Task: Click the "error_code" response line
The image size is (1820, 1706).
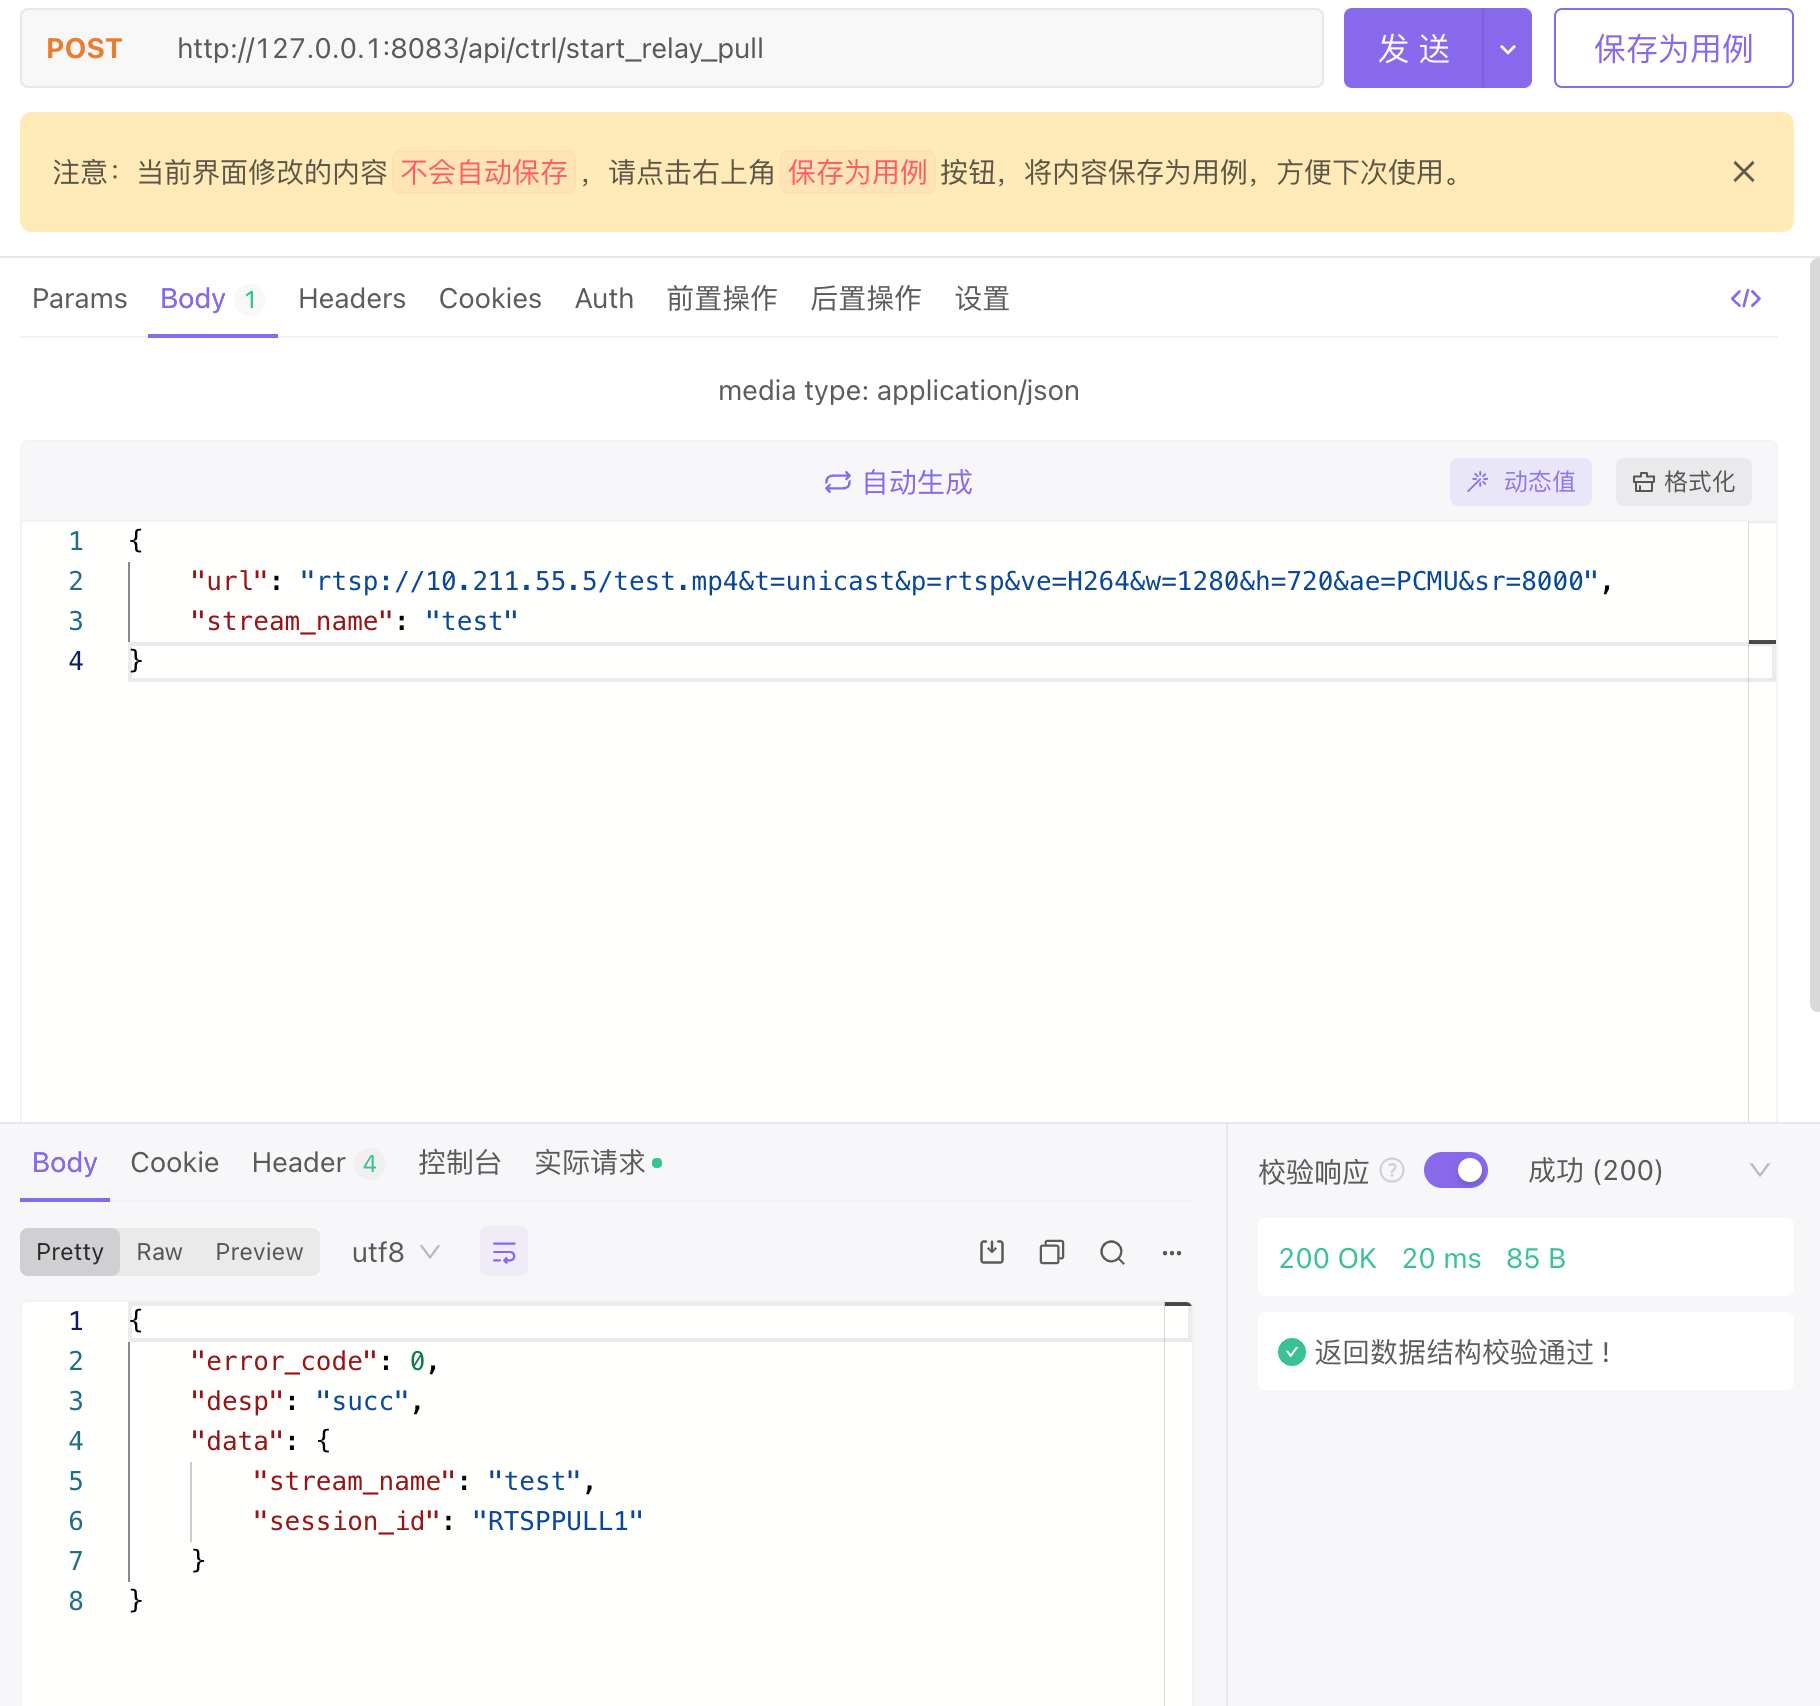Action: pos(314,1361)
